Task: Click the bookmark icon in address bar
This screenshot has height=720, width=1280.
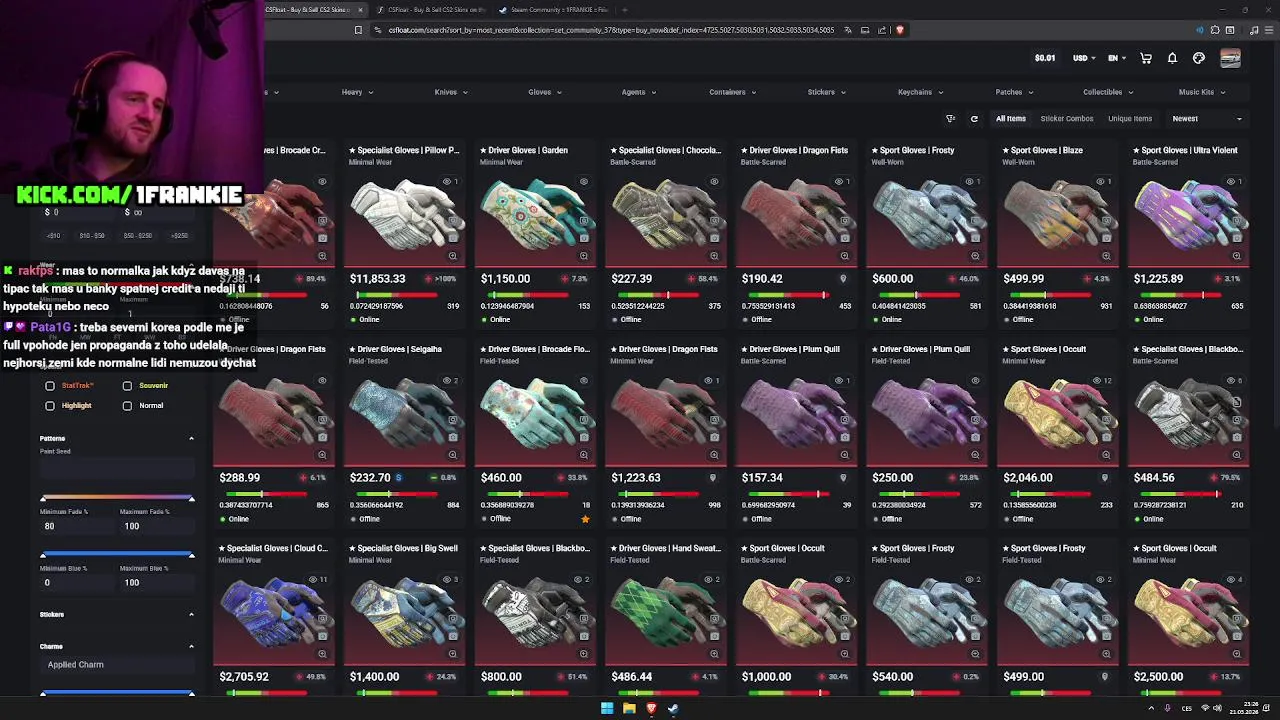Action: pos(358,30)
